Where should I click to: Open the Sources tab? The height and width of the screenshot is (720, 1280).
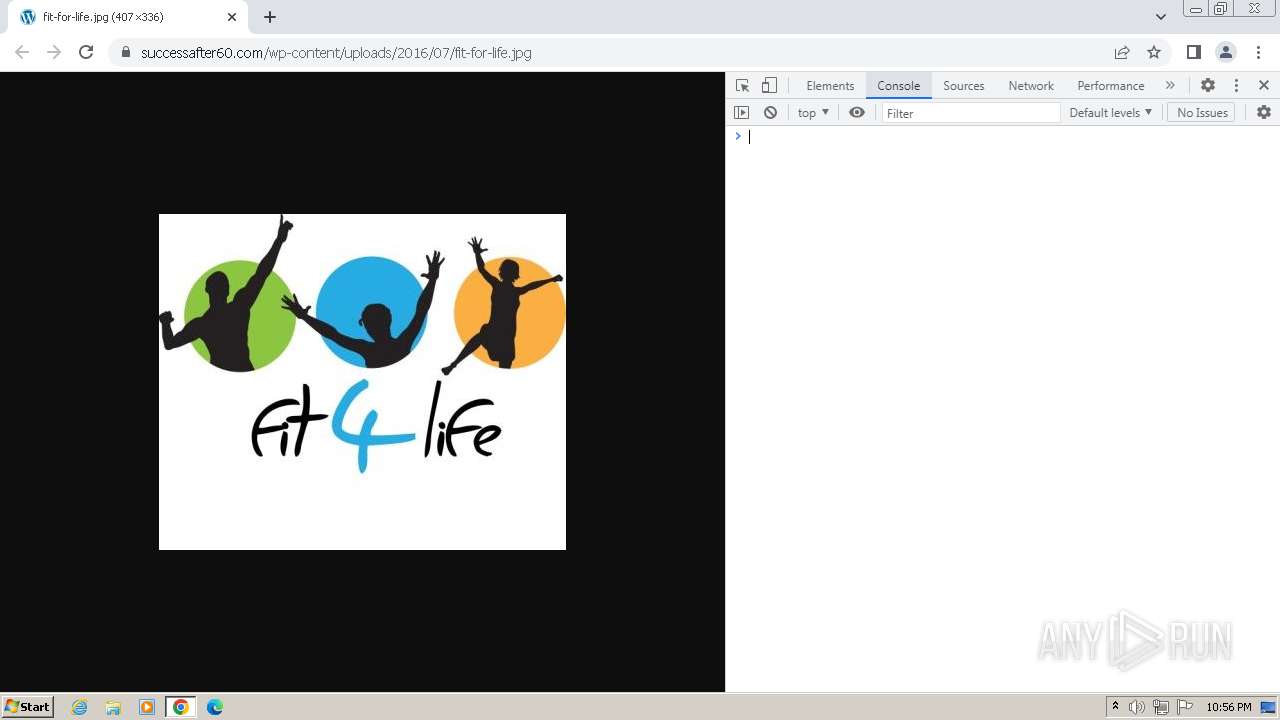point(964,86)
